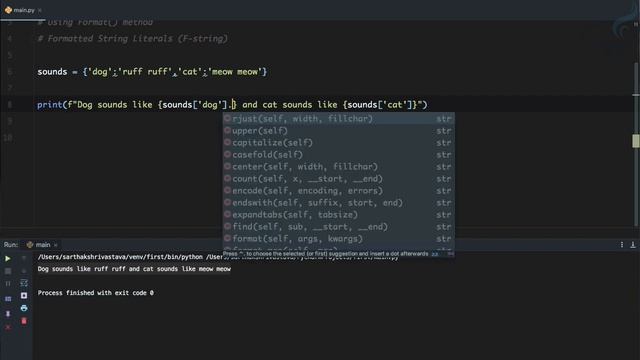Choose casefold(self) completion suggestion
The height and width of the screenshot is (360, 640).
338,155
